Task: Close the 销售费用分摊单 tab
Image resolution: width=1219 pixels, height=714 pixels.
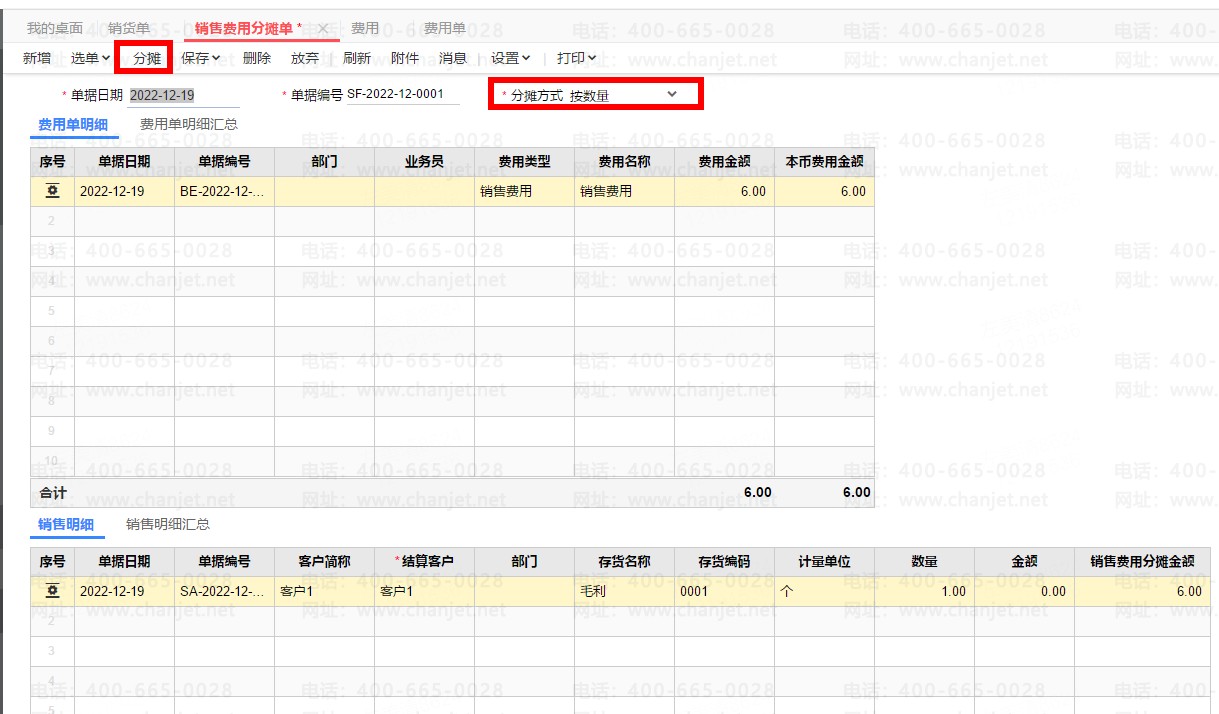Action: coord(323,29)
